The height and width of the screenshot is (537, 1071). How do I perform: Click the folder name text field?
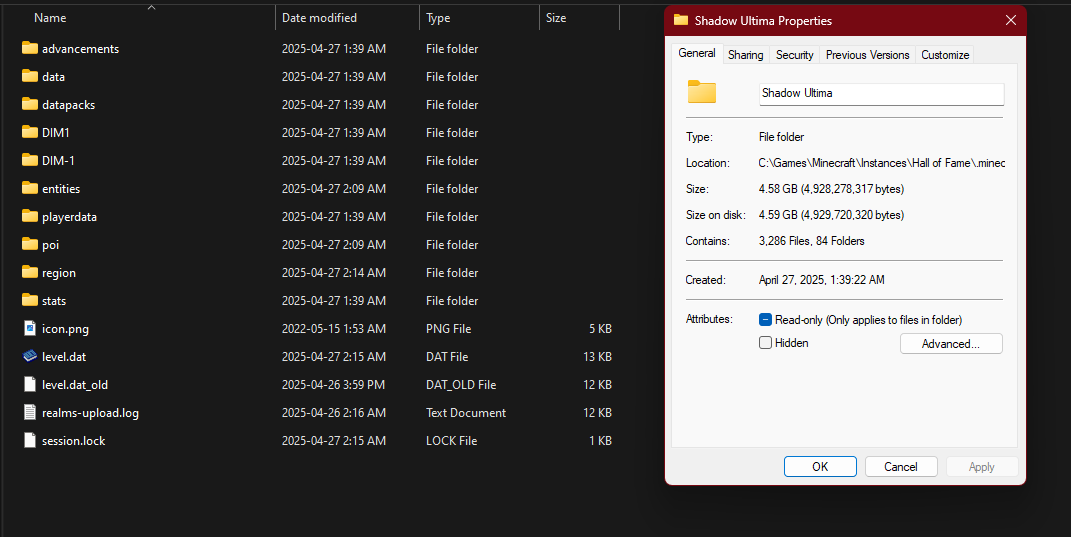tap(880, 93)
